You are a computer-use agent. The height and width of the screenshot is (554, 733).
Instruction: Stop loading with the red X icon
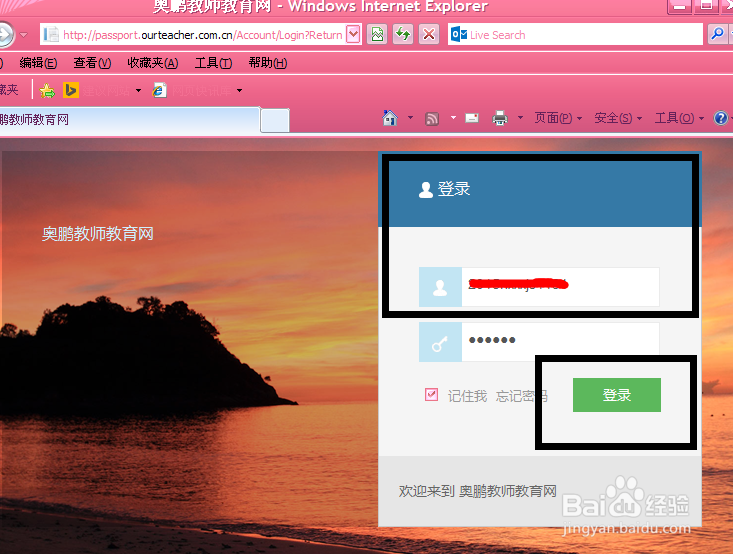428,35
